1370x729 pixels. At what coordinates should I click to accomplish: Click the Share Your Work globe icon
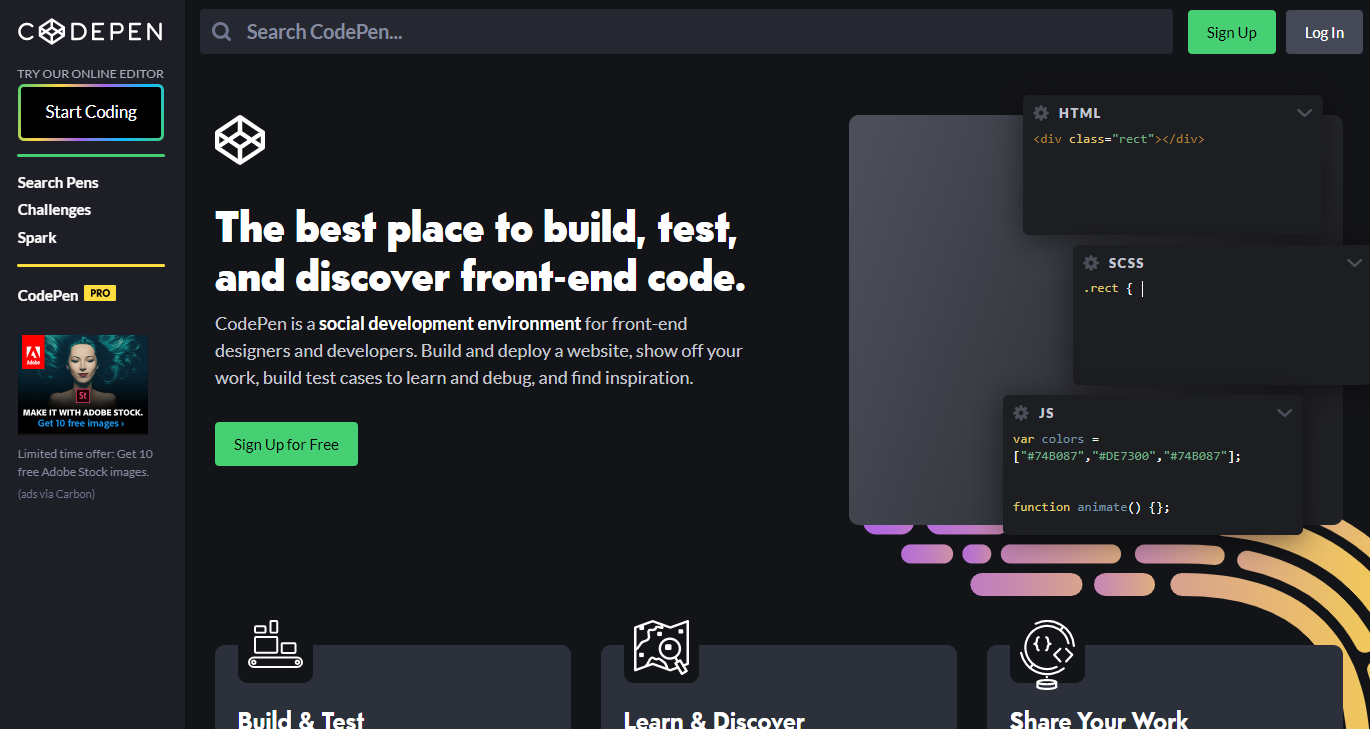[x=1047, y=655]
